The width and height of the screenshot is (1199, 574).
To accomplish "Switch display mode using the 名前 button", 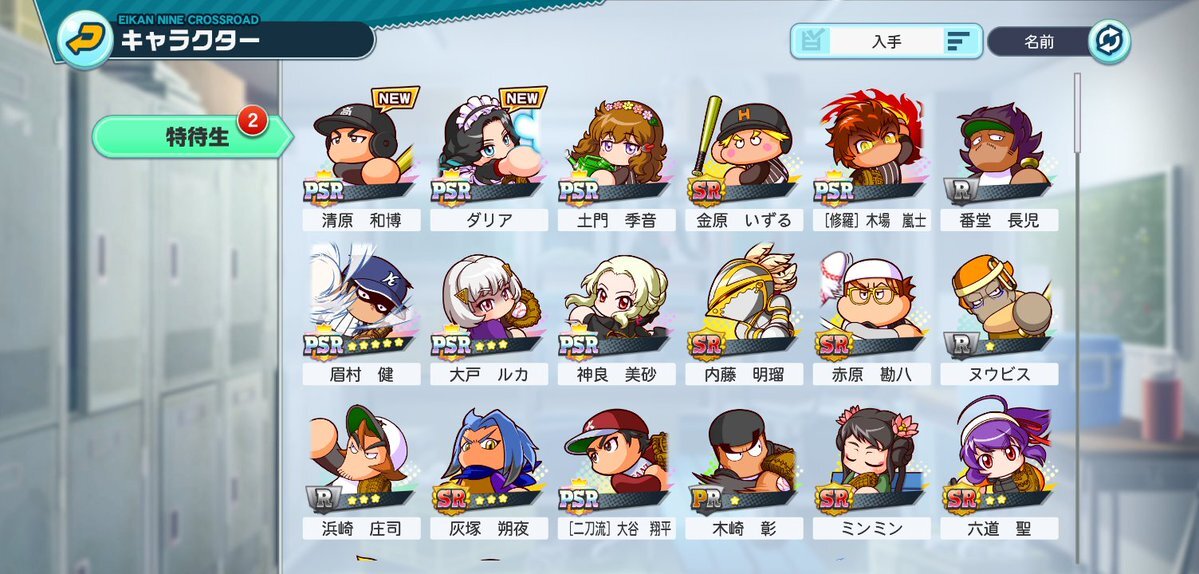I will click(1040, 41).
